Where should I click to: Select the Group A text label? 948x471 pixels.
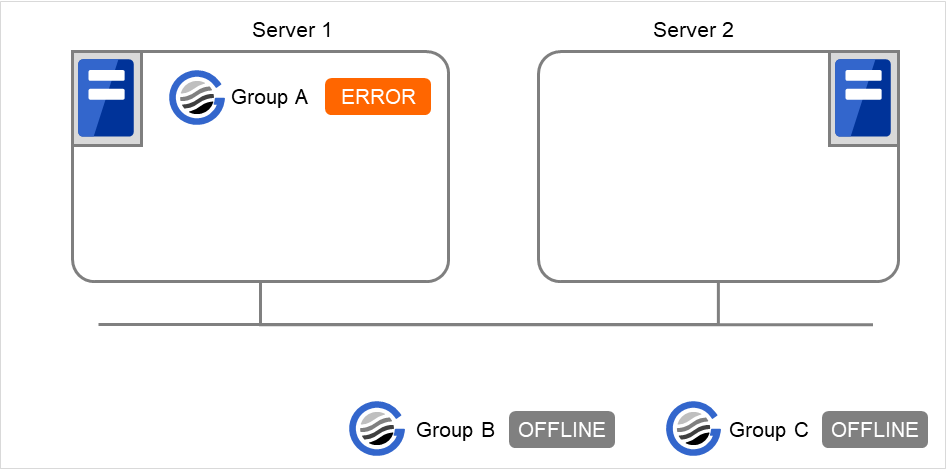[x=269, y=97]
